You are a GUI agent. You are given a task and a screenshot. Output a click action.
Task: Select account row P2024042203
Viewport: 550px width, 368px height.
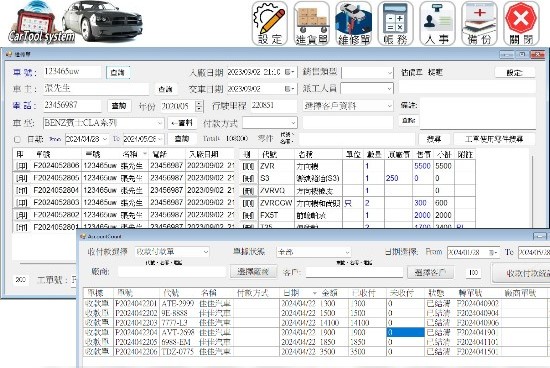316,323
